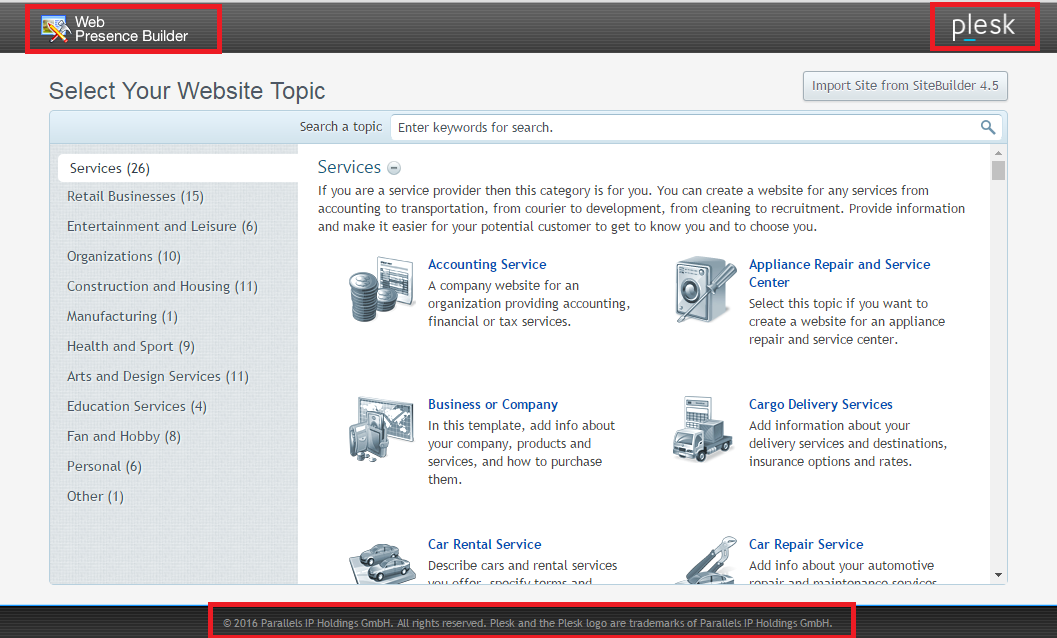1057x638 pixels.
Task: Open the Accounting Service topic link
Action: tap(487, 265)
